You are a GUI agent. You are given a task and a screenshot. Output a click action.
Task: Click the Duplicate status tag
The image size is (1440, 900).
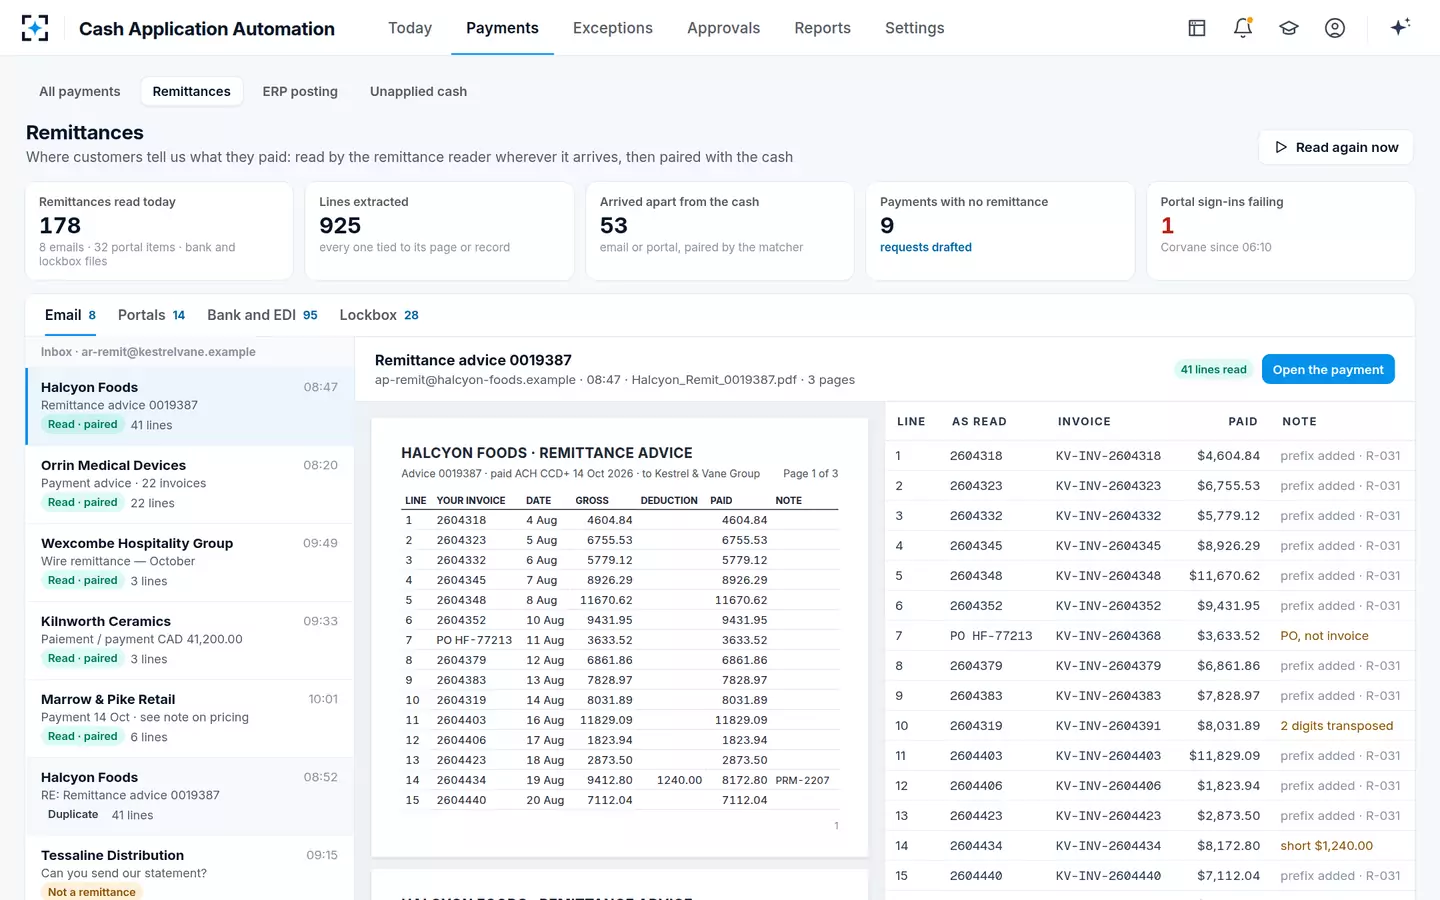click(73, 815)
